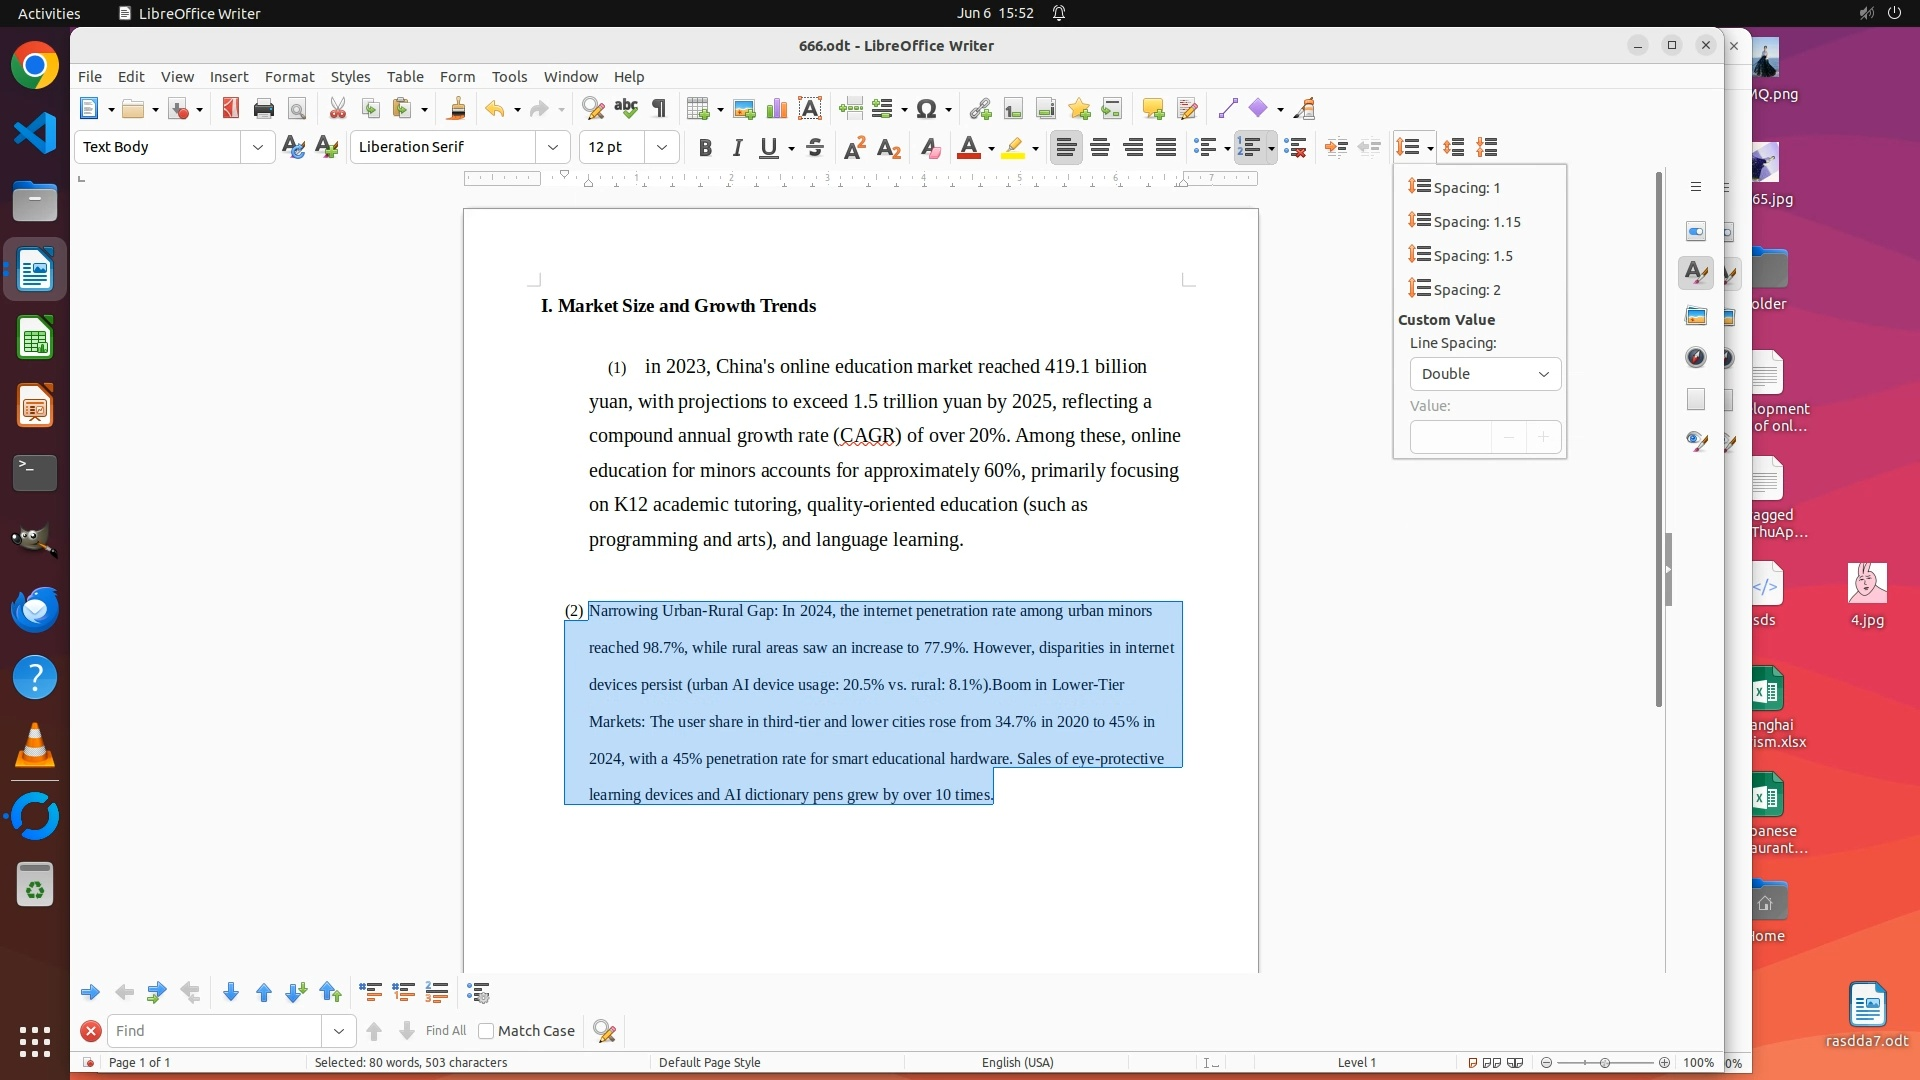Viewport: 1920px width, 1080px height.
Task: Toggle Justified alignment button
Action: (x=1166, y=148)
